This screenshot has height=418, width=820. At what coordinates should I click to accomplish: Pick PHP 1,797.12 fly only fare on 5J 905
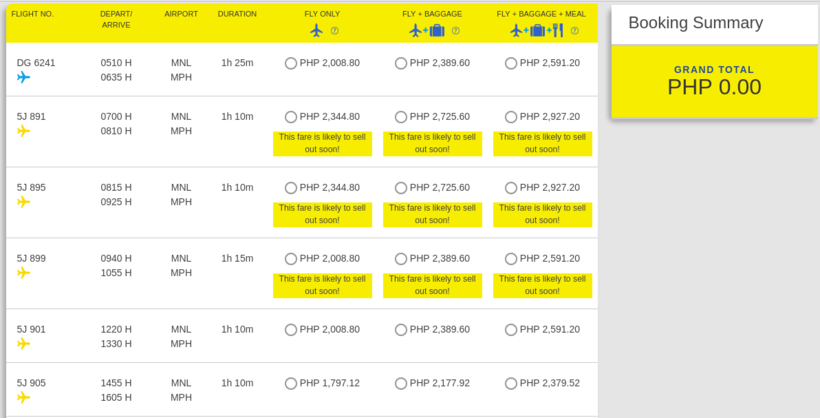(x=291, y=383)
